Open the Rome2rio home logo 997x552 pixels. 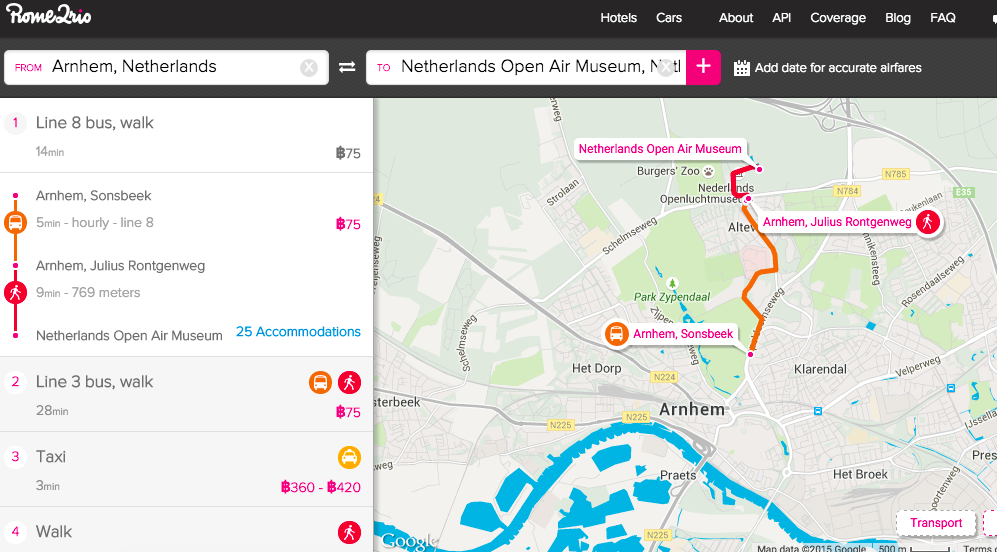[x=49, y=15]
